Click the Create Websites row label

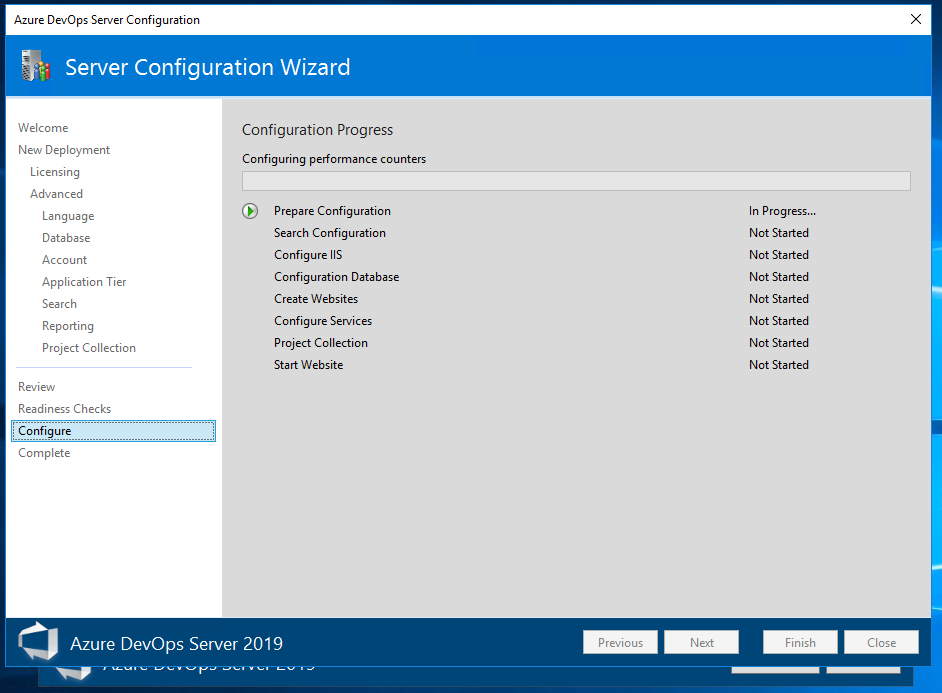pos(316,299)
